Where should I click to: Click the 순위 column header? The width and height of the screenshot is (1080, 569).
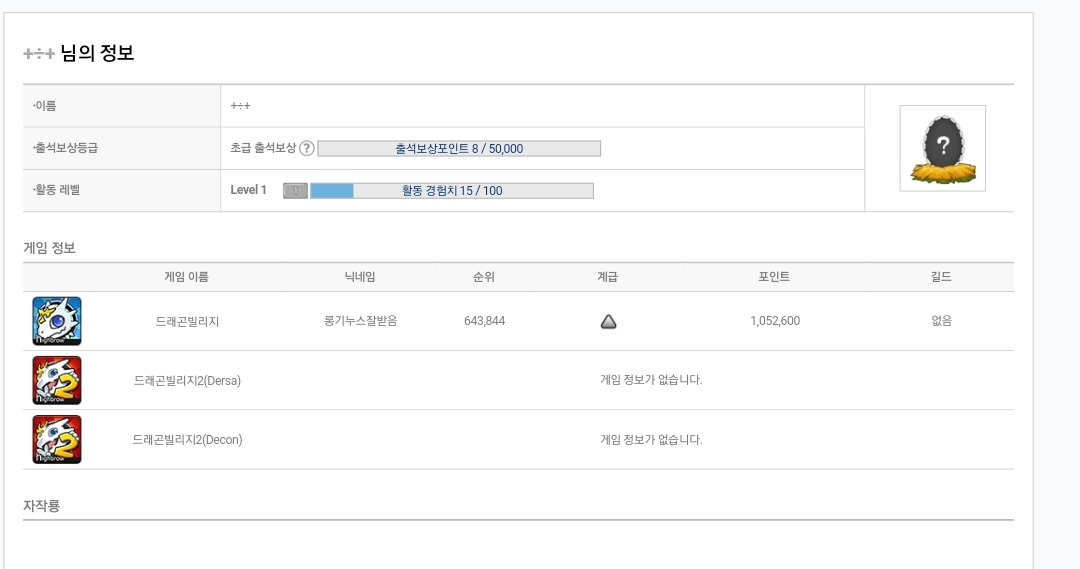pyautogui.click(x=484, y=277)
